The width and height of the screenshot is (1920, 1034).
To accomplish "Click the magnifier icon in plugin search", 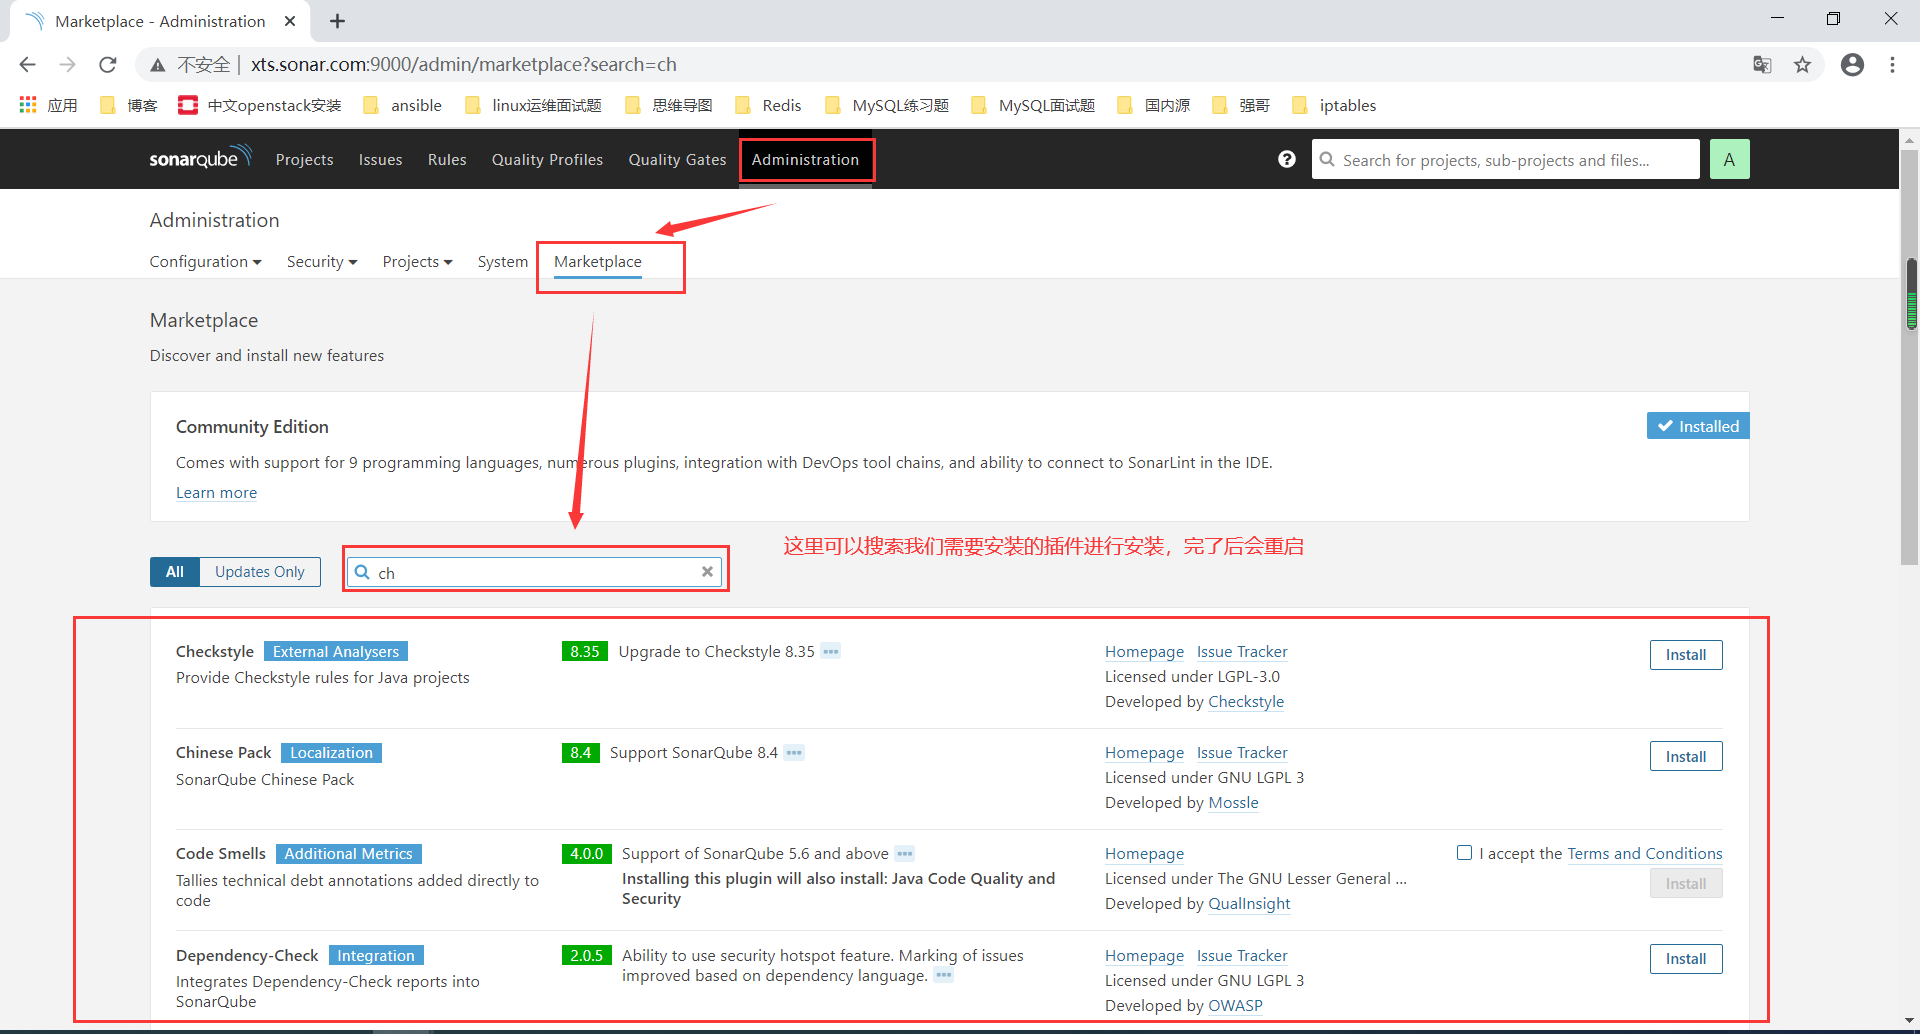I will click(x=362, y=572).
